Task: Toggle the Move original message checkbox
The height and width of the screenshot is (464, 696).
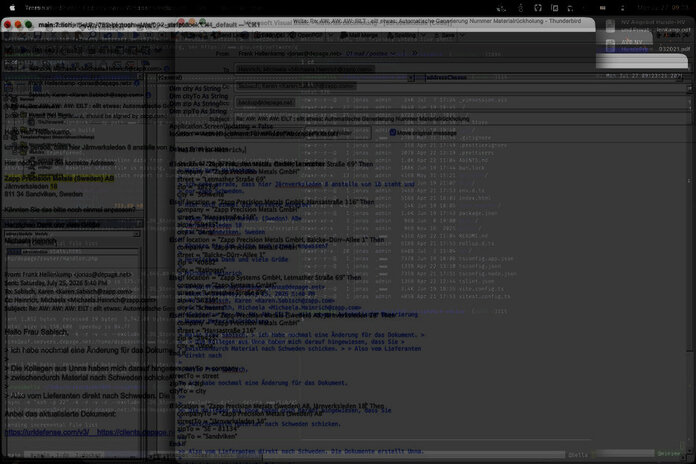Action: tap(392, 132)
